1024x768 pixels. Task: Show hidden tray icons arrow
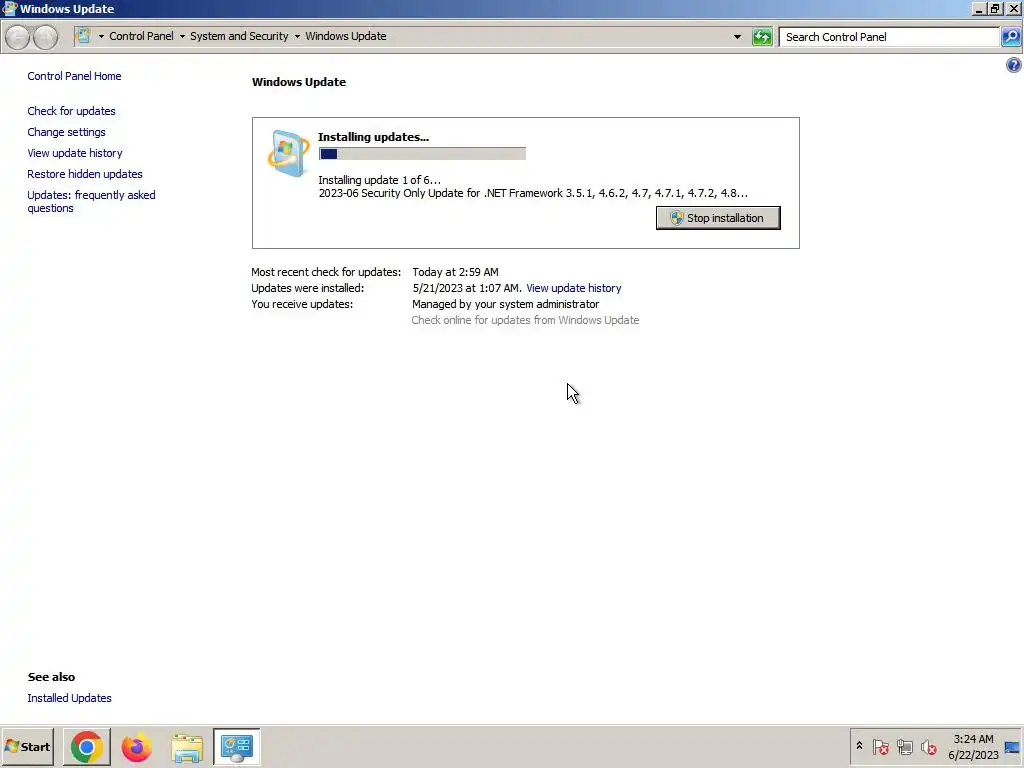(x=859, y=746)
